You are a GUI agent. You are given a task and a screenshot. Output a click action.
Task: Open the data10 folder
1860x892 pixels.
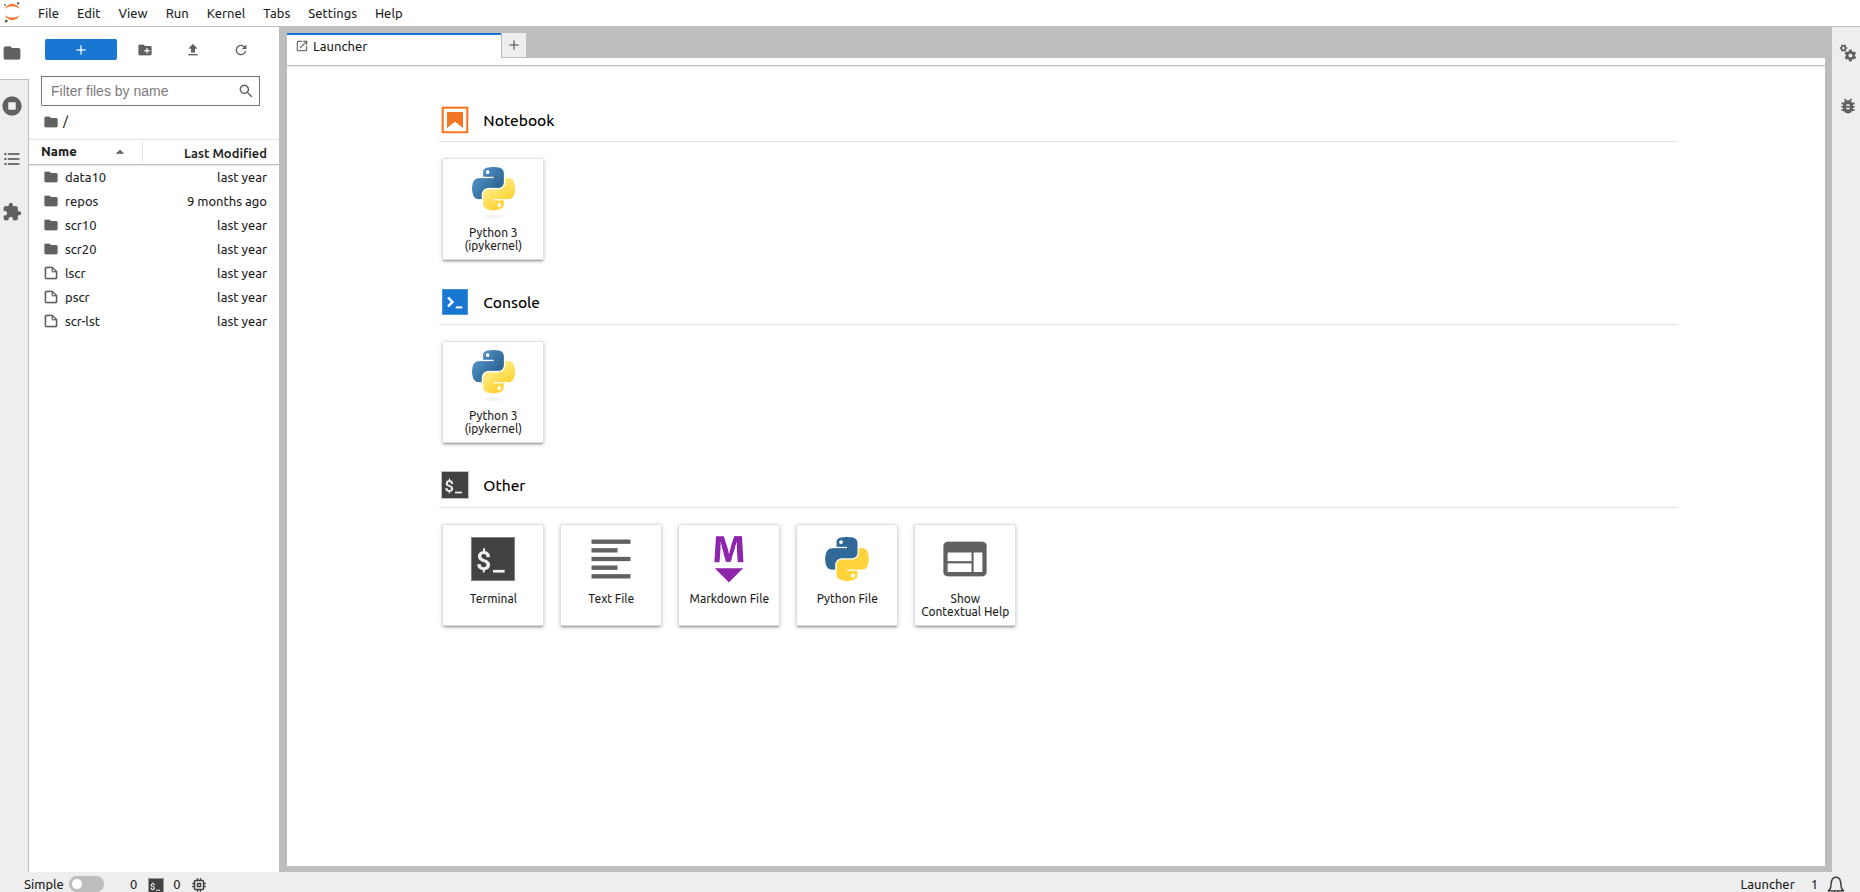85,177
